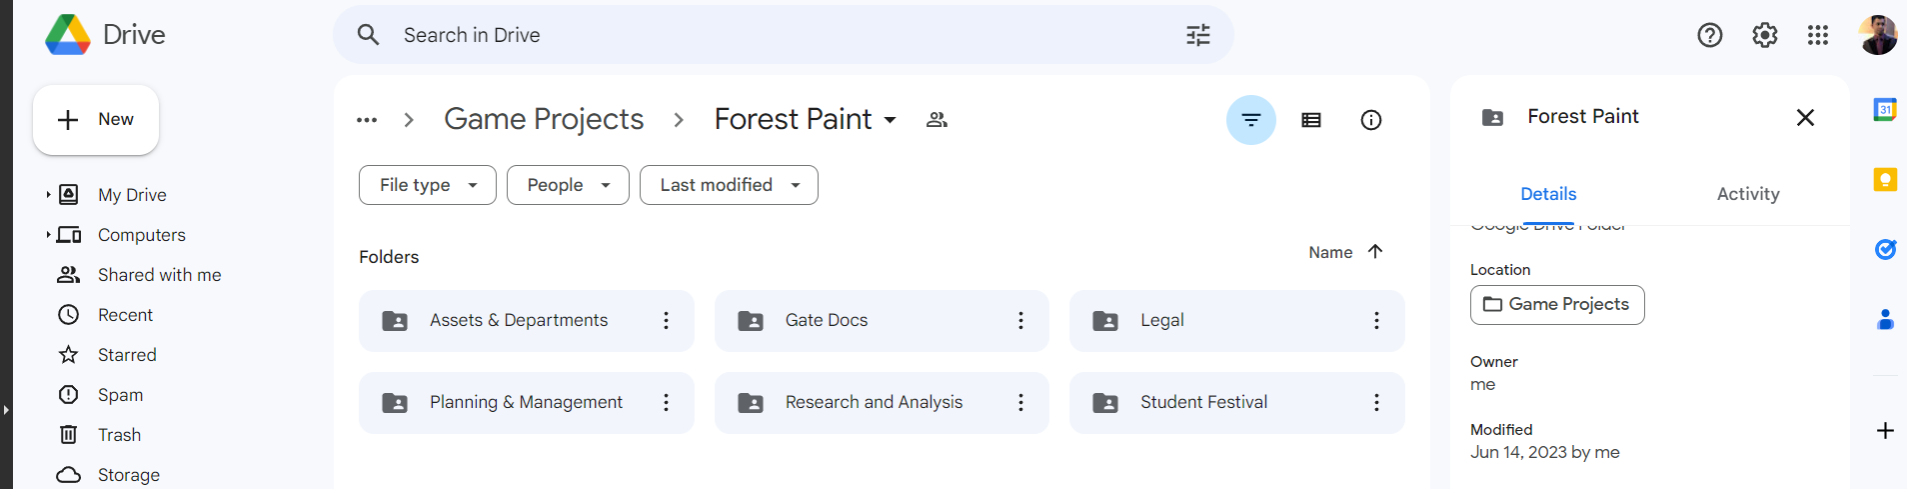
Task: Open the Last modified filter dropdown
Action: [x=729, y=185]
